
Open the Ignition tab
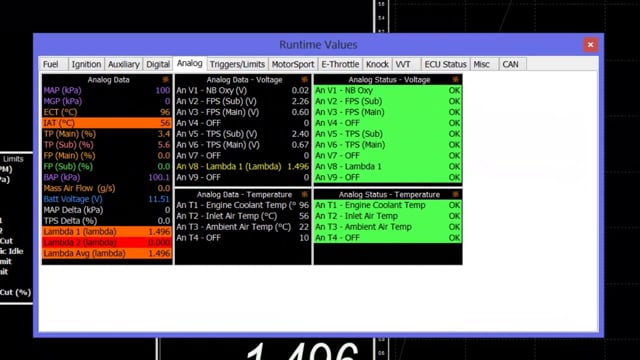point(86,64)
